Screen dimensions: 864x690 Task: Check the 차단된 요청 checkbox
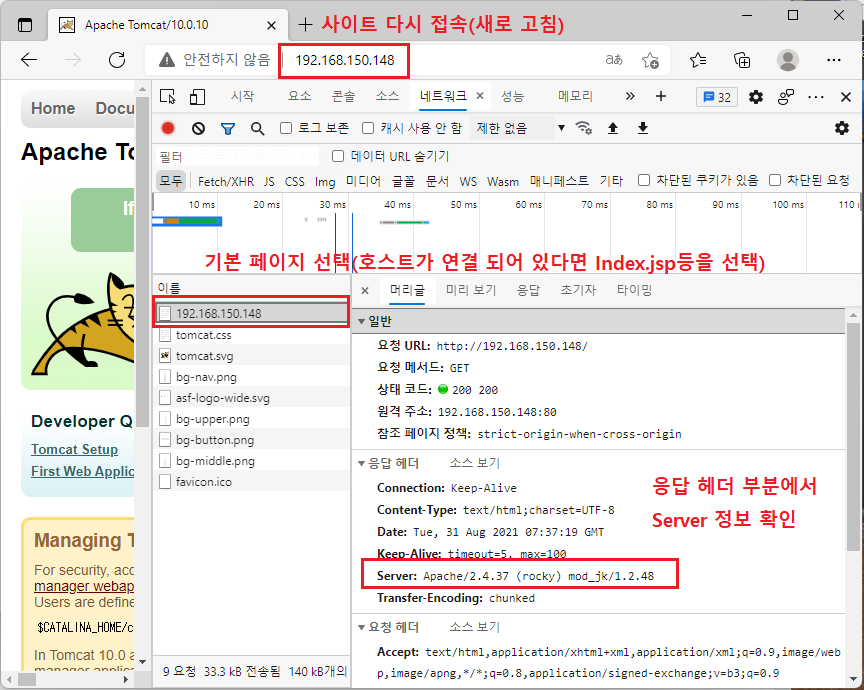[x=775, y=180]
